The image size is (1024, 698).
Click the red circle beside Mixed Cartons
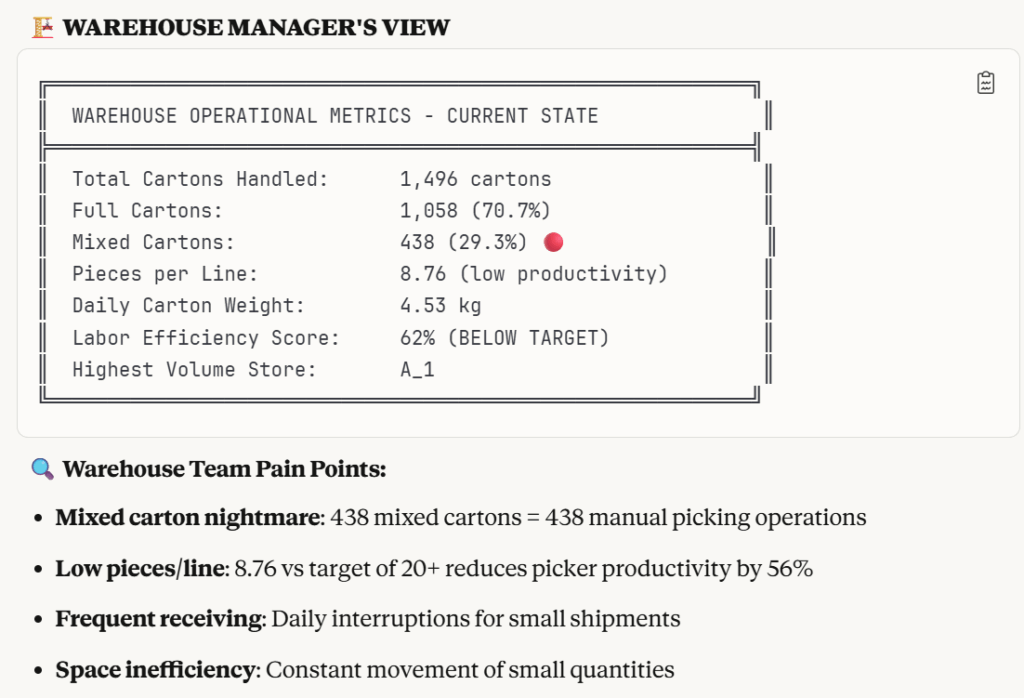coord(552,242)
